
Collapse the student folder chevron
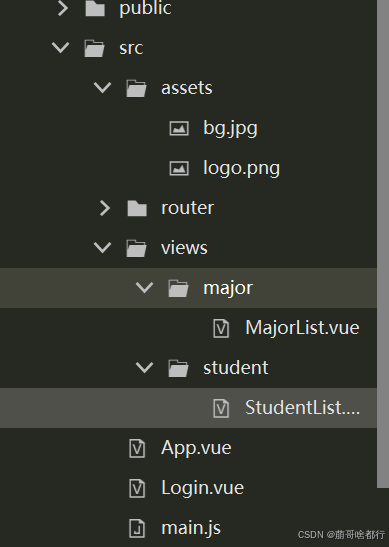click(144, 367)
